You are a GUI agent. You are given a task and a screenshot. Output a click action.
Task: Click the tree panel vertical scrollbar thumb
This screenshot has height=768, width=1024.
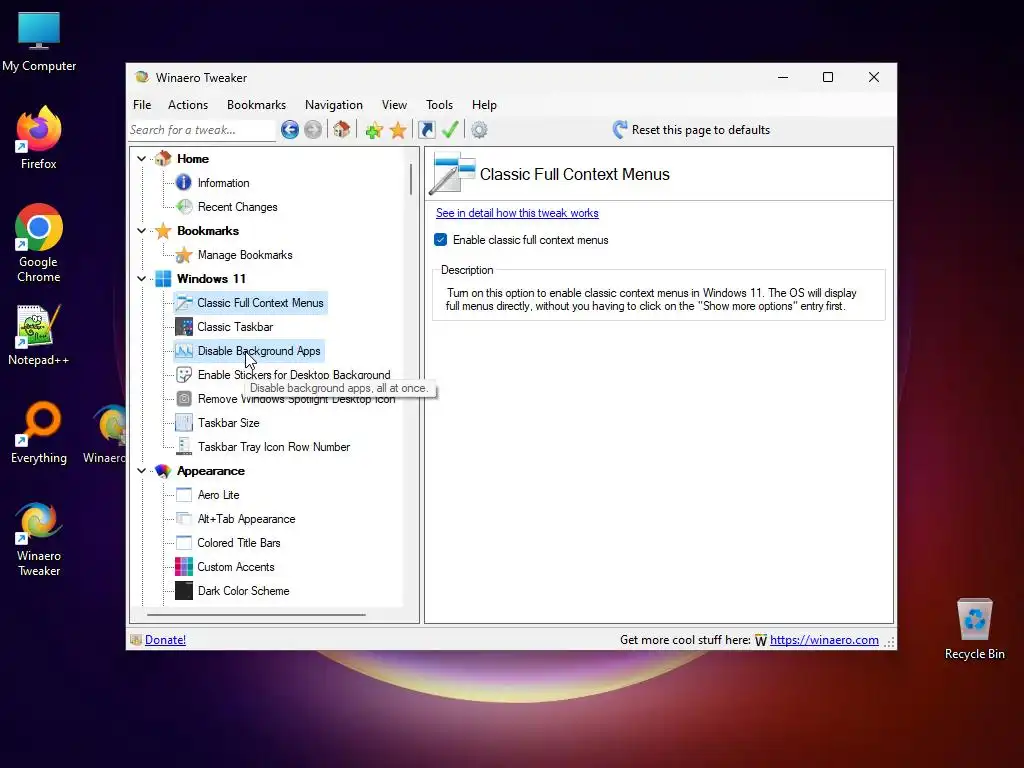pos(411,179)
